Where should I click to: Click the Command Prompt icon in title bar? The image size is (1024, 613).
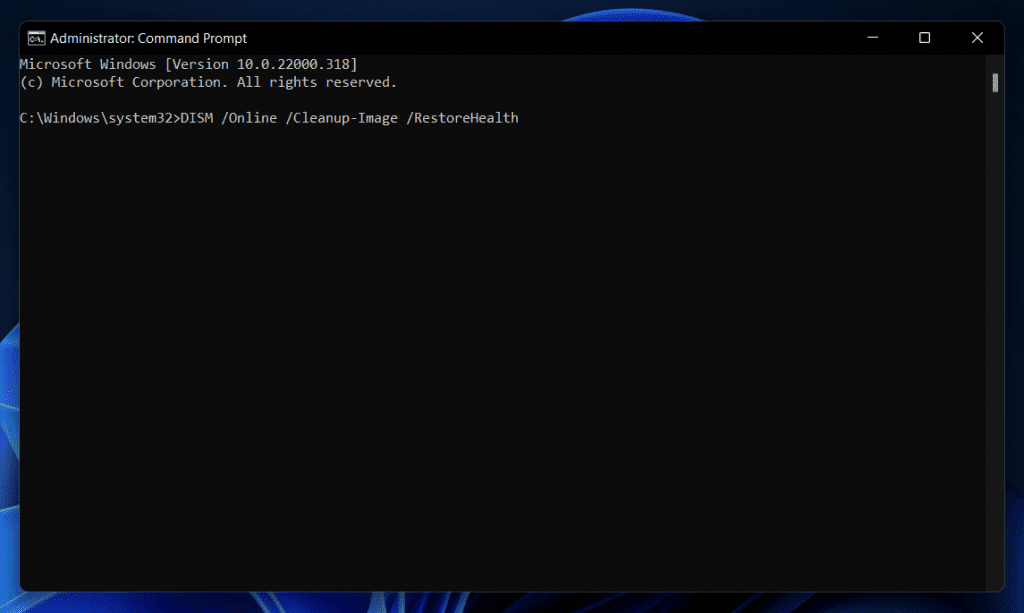[x=36, y=37]
